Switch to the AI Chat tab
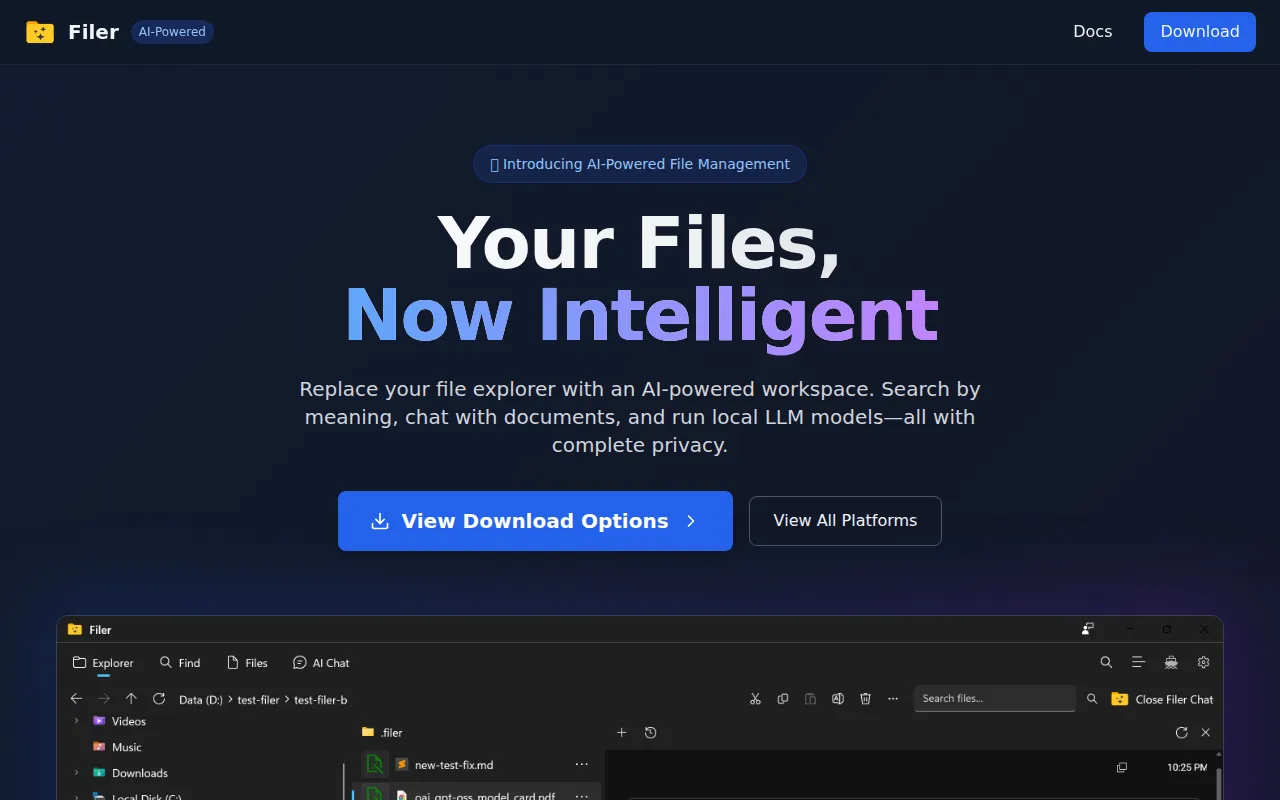Screen dimensions: 1280x800 pos(321,662)
